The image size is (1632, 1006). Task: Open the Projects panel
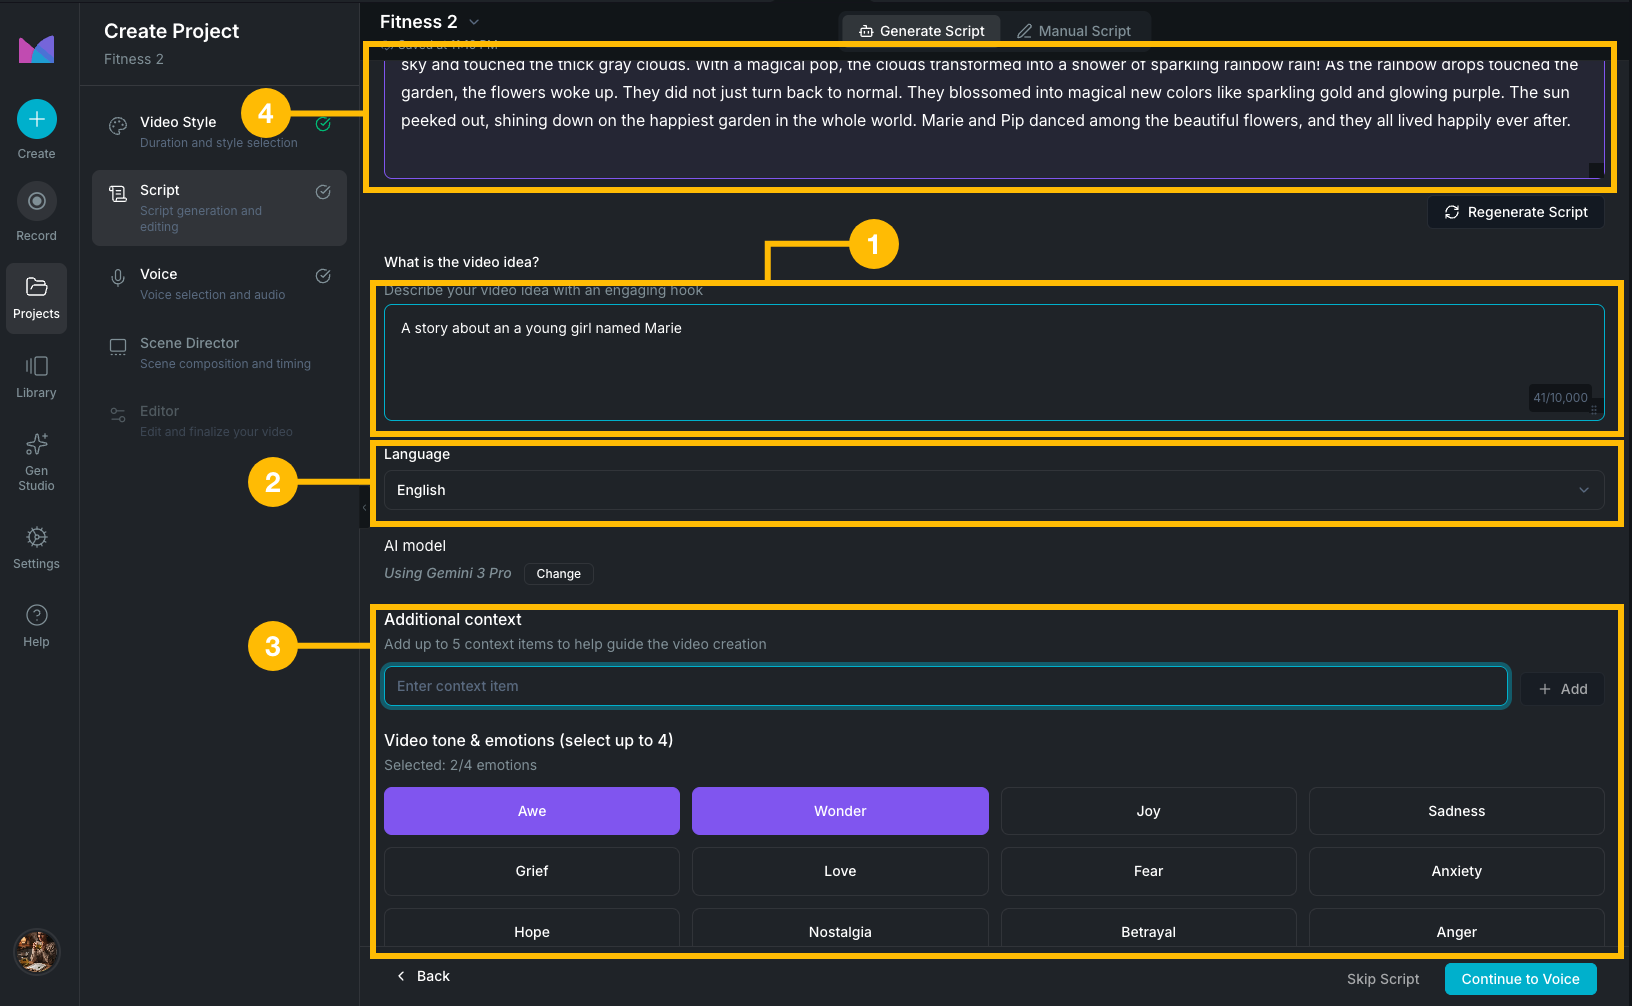[x=36, y=298]
